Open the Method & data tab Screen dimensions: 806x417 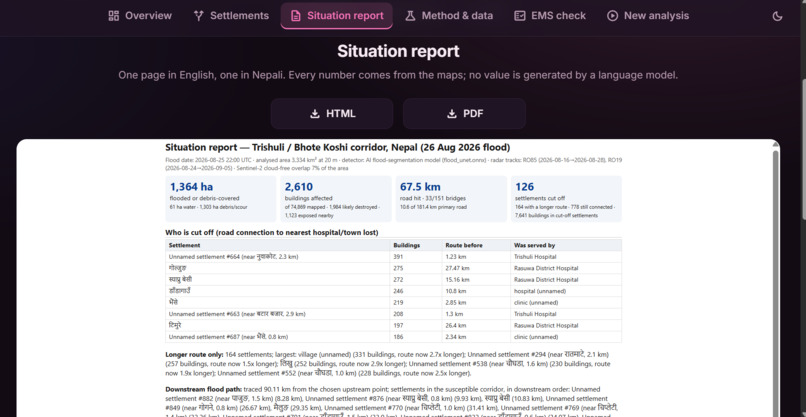pos(449,16)
